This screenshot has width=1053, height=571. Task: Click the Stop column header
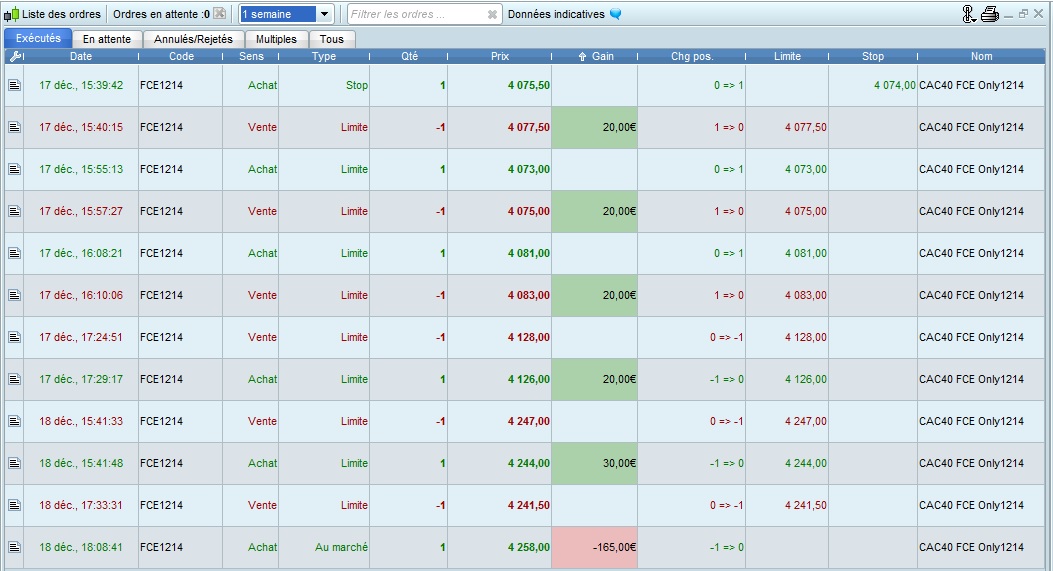(x=873, y=56)
